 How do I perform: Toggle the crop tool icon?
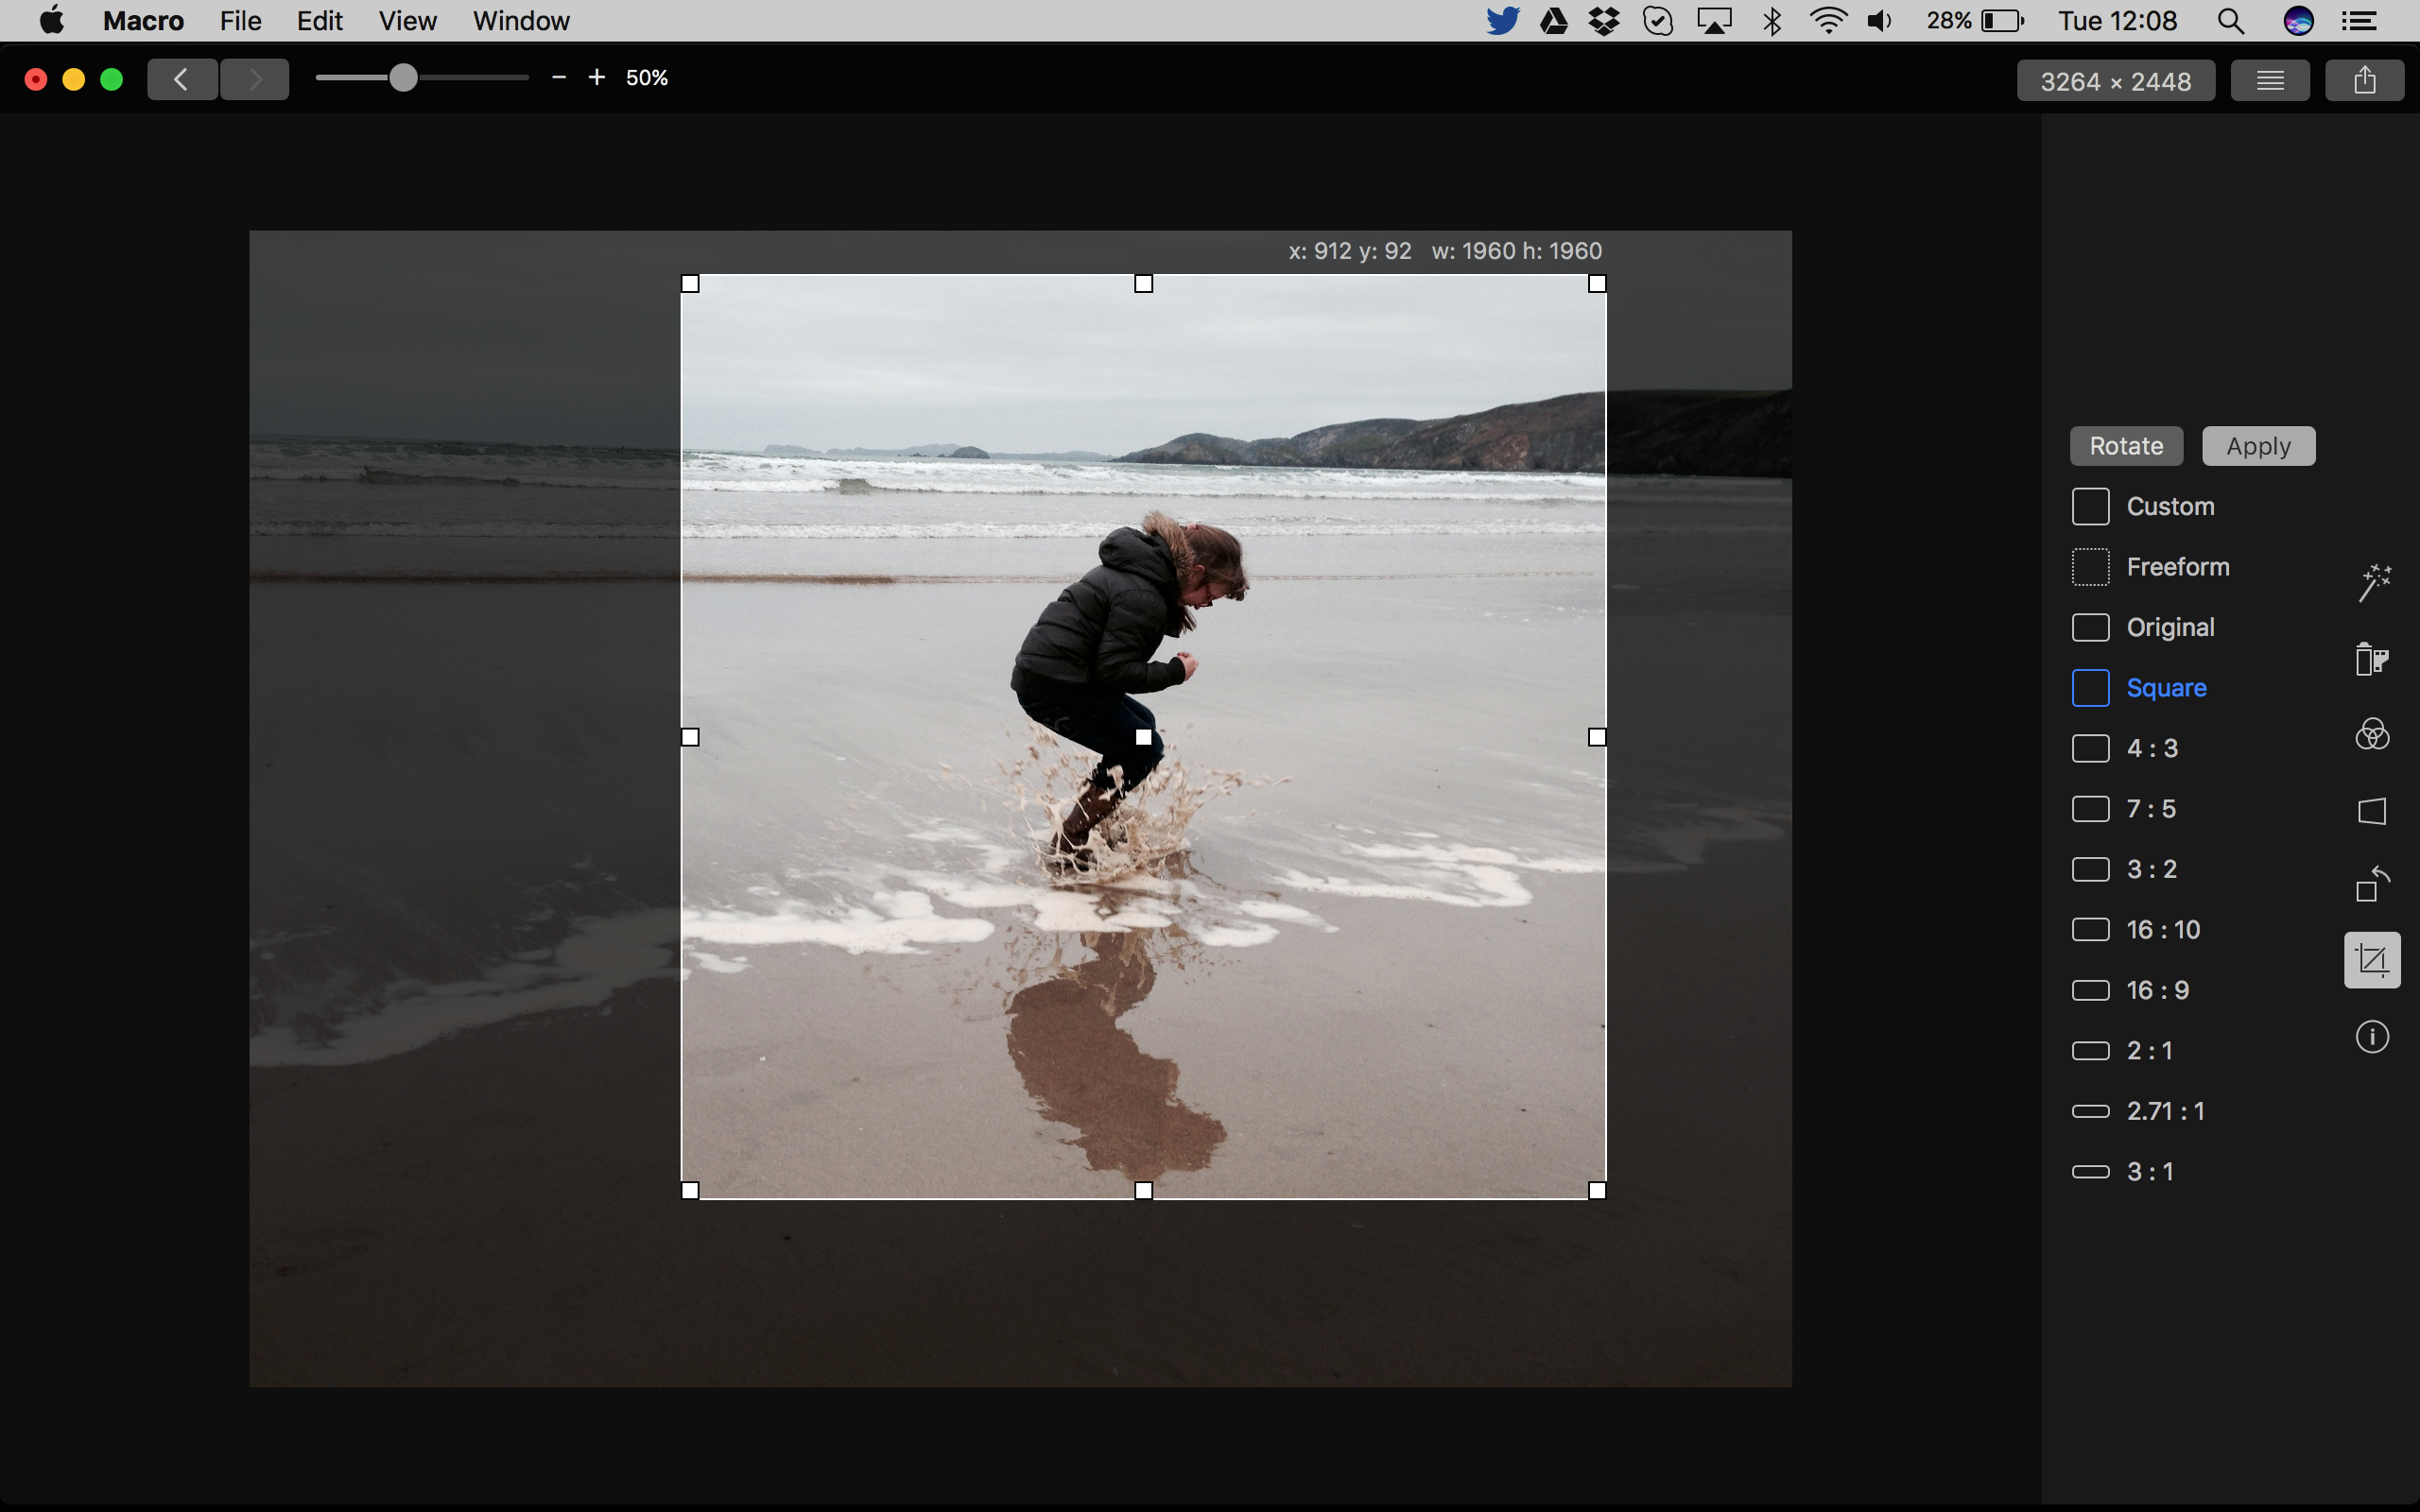pos(2371,960)
